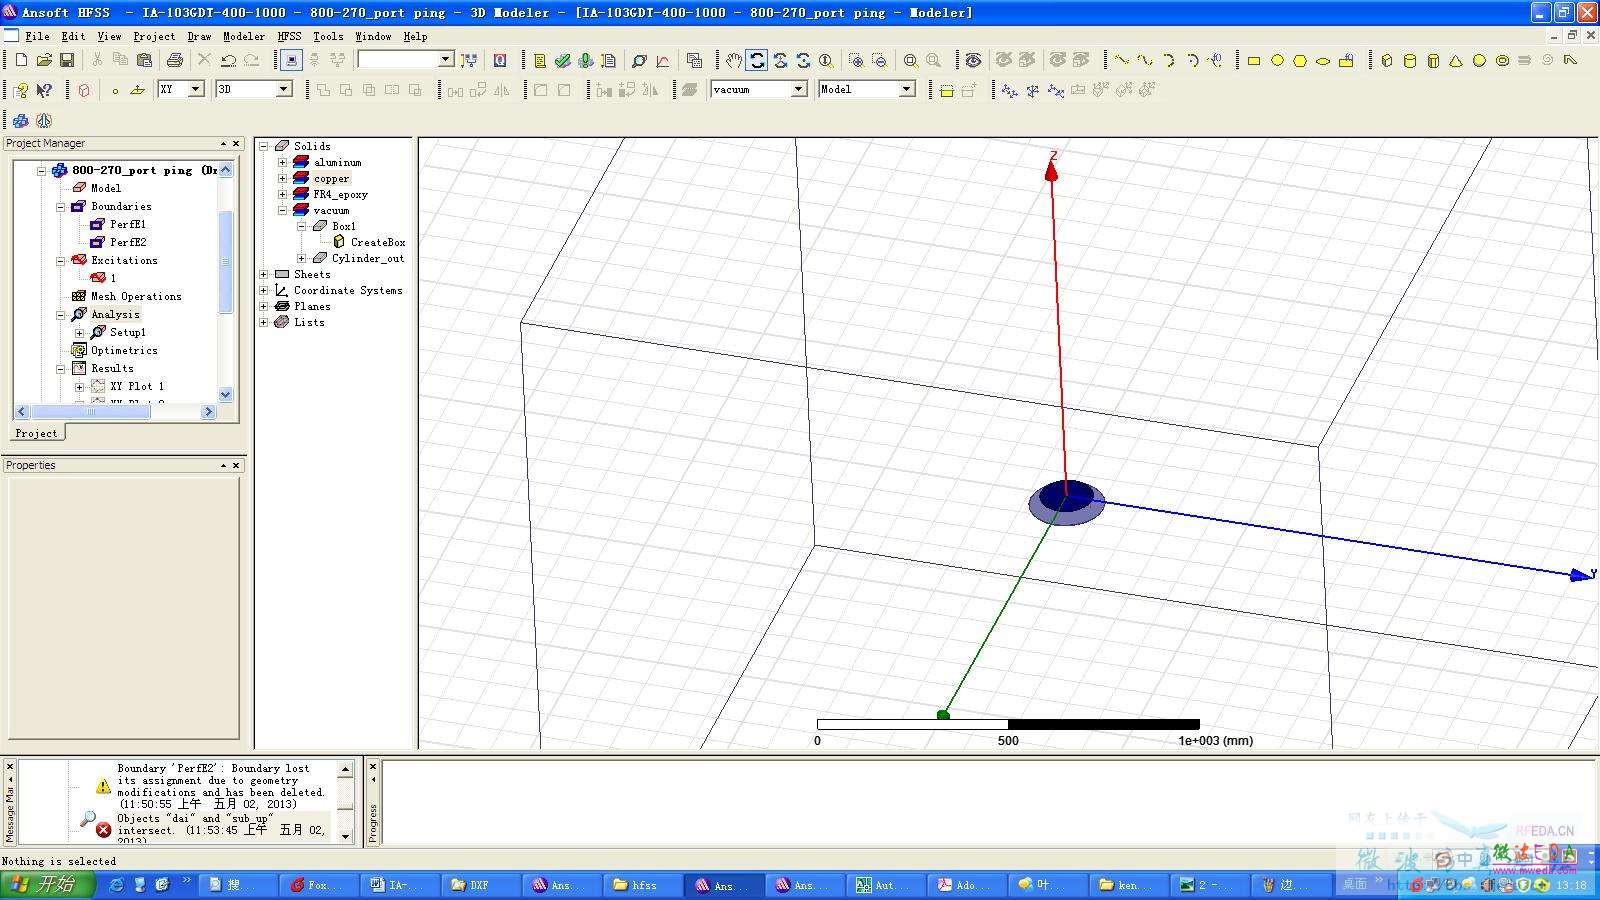Toggle the Project Manager pin arrow
Screen dimensions: 1600x900
(223, 144)
